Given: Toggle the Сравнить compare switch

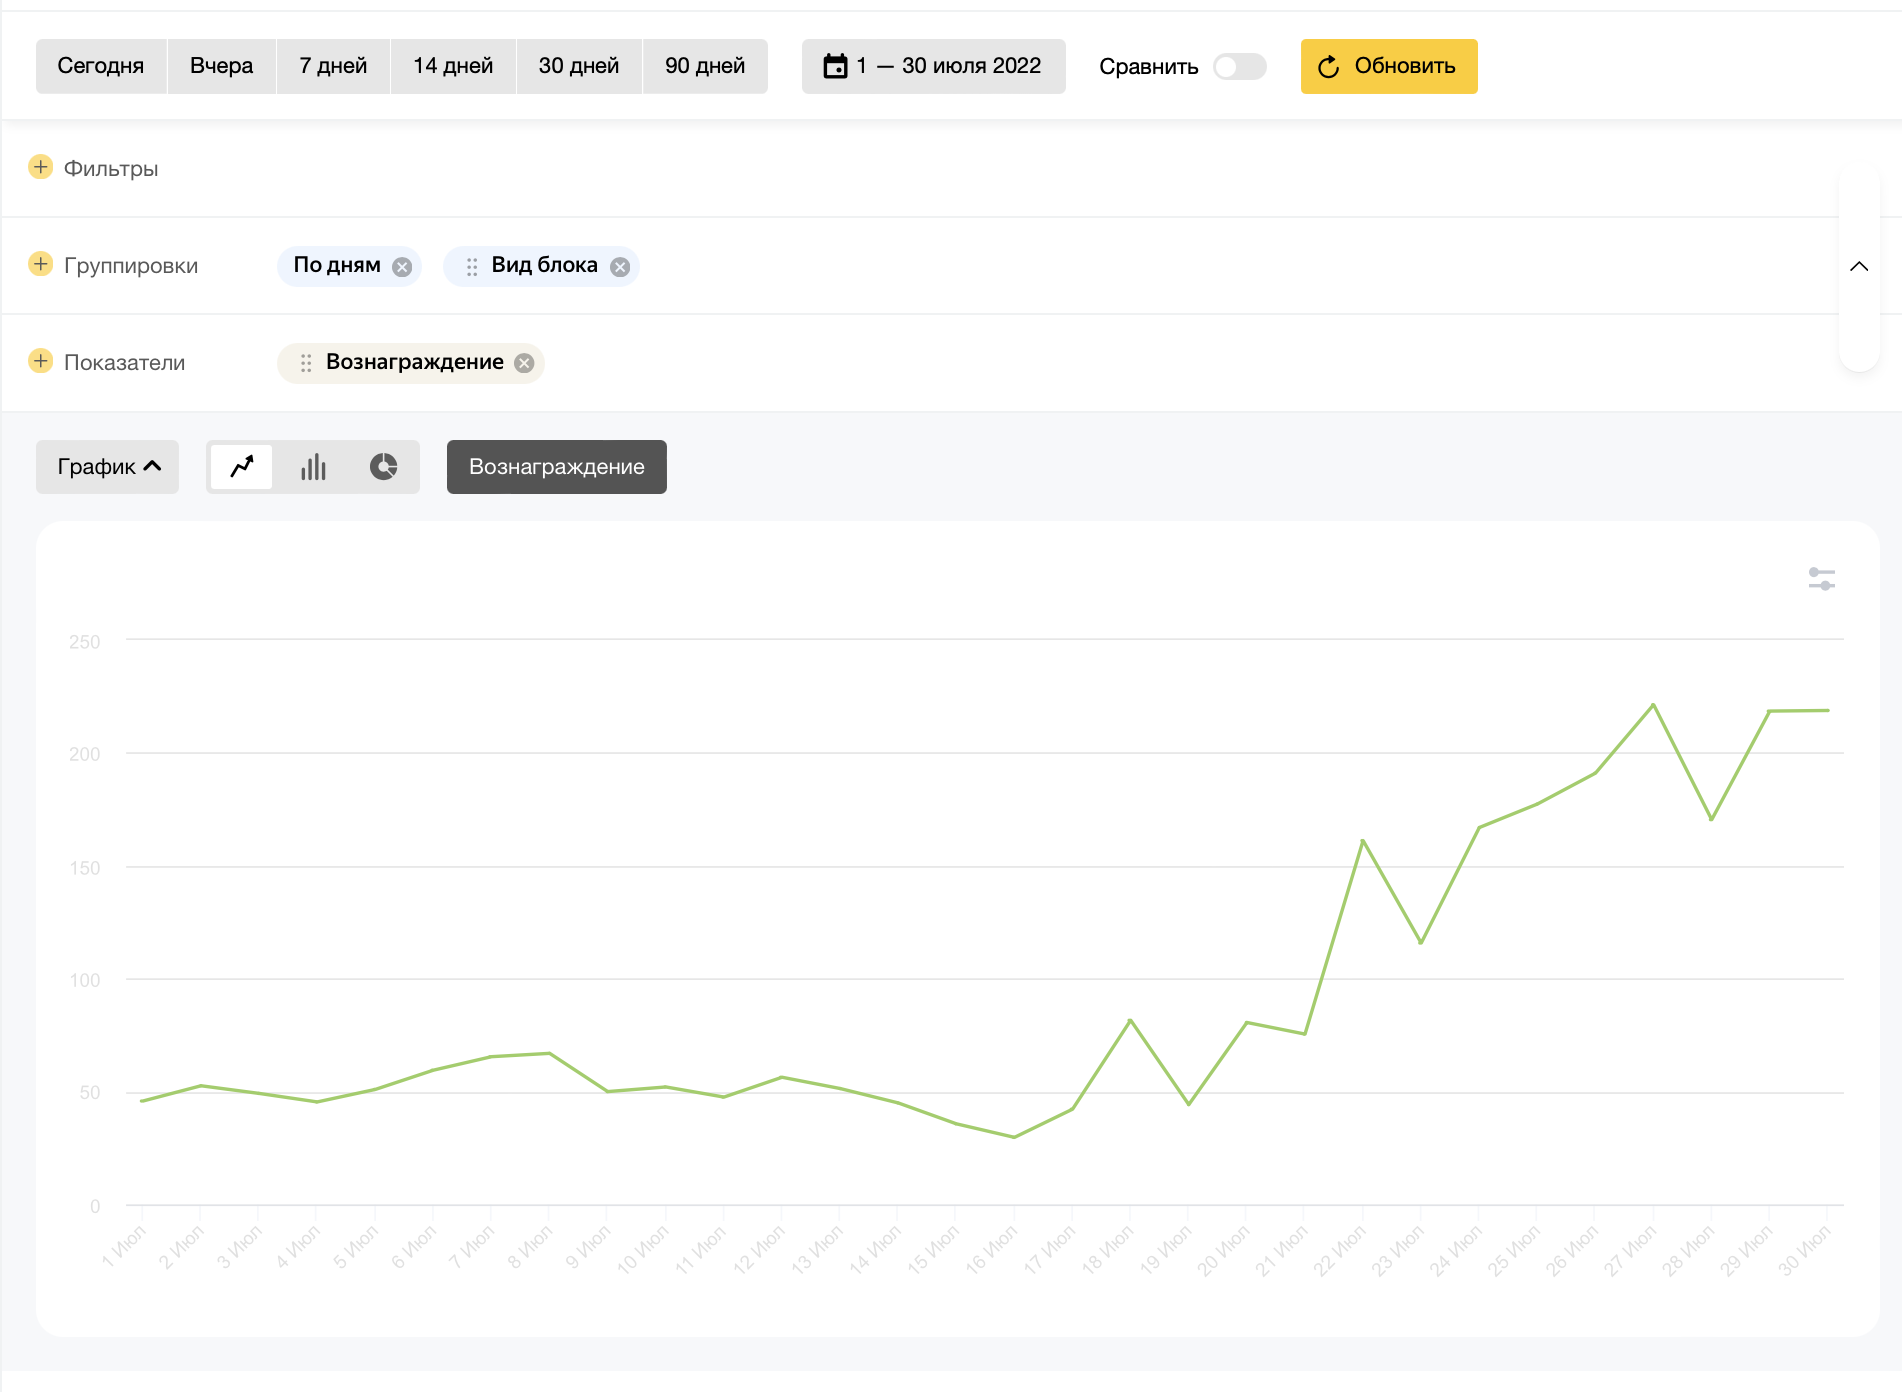Looking at the screenshot, I should (x=1239, y=67).
